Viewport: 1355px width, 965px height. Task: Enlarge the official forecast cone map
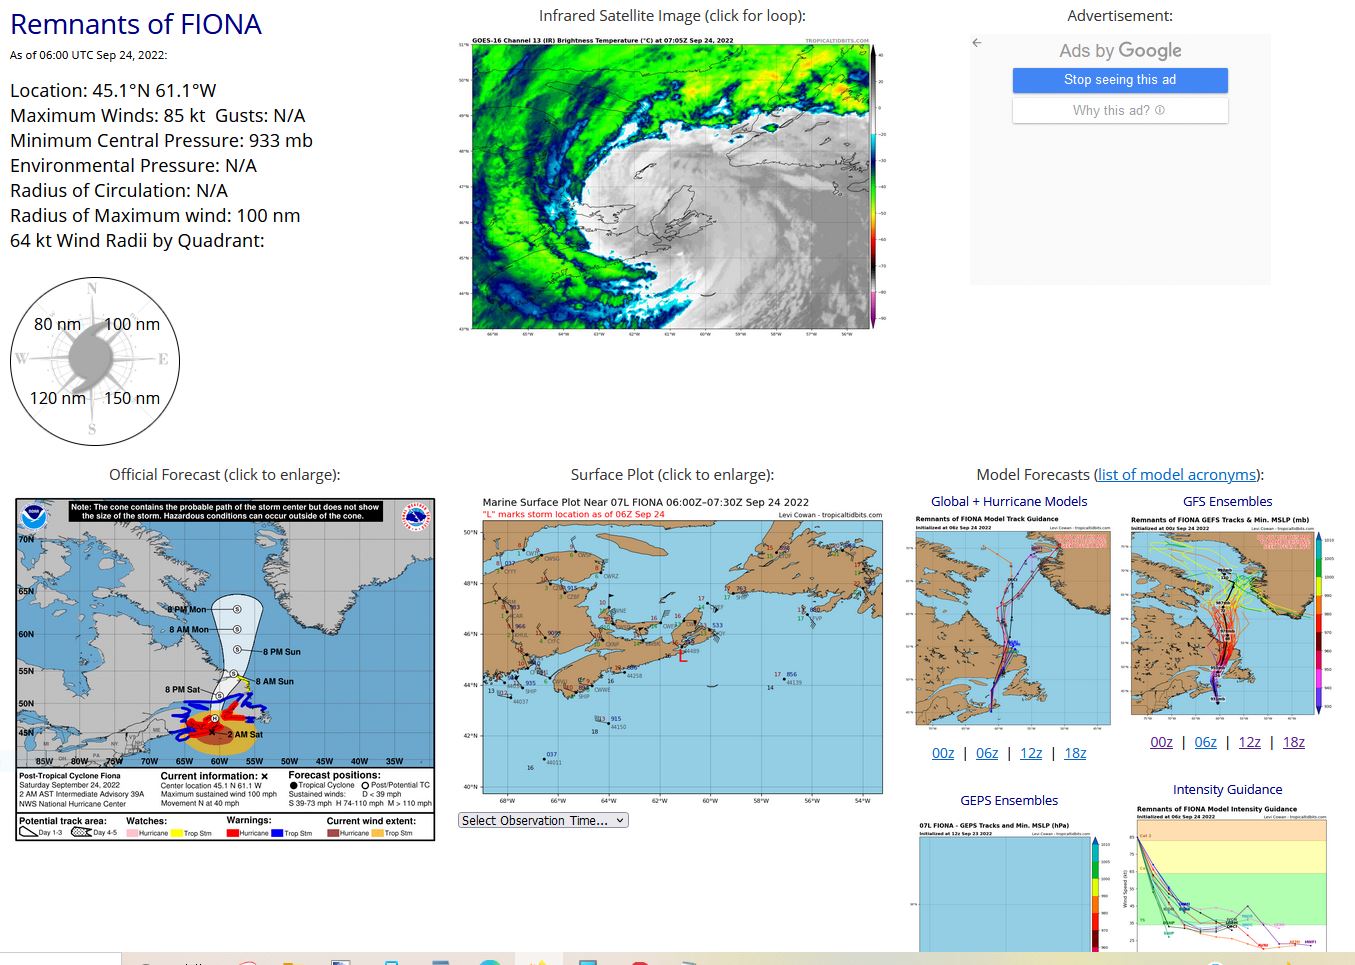[225, 670]
